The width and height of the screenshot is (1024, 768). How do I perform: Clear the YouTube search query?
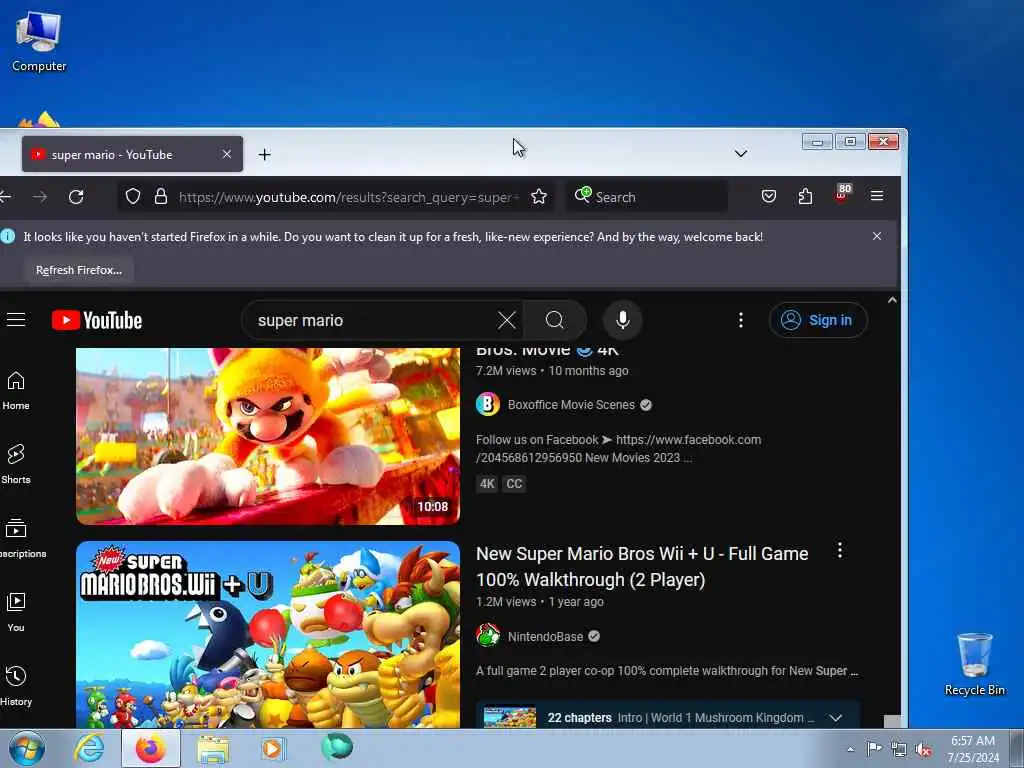506,320
